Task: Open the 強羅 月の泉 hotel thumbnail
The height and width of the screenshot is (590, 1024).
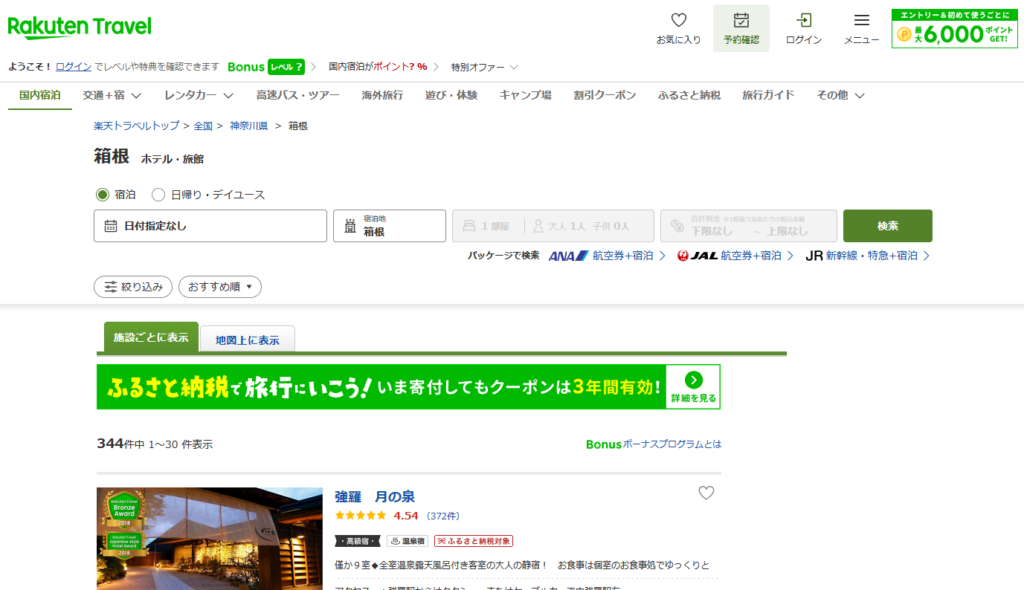Action: 209,538
